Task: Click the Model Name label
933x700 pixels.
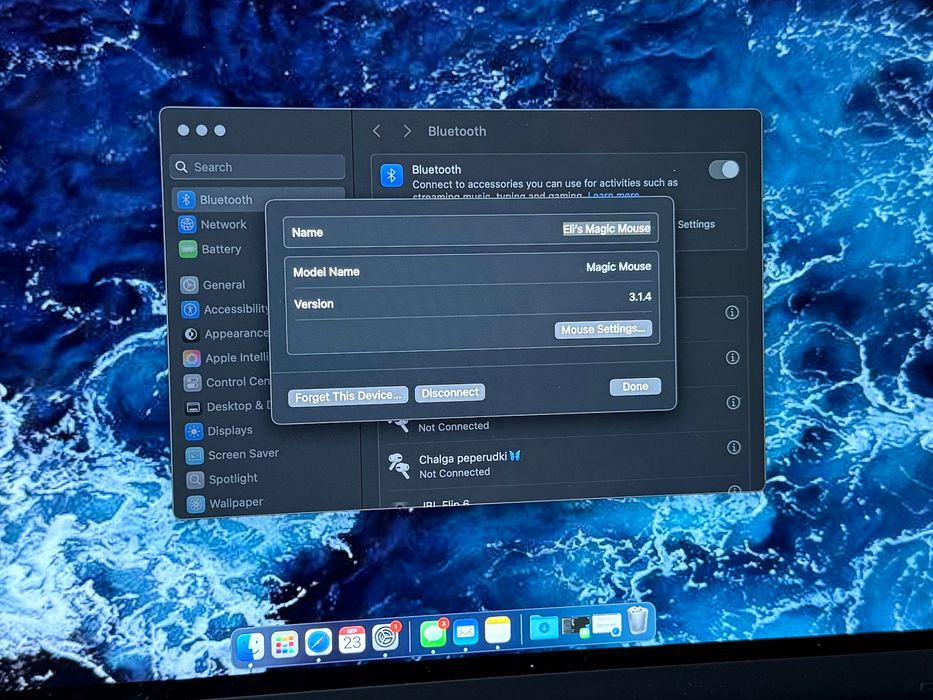Action: pos(326,272)
